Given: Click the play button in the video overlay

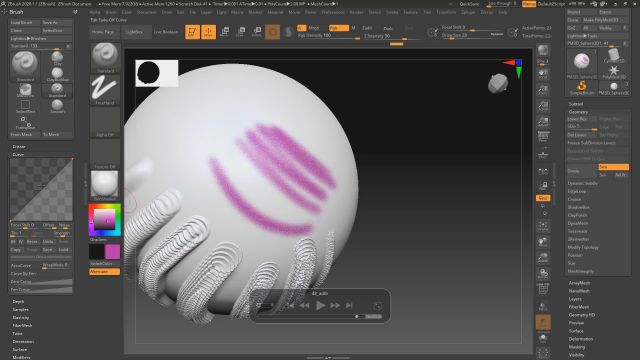Looking at the screenshot, I should point(320,305).
